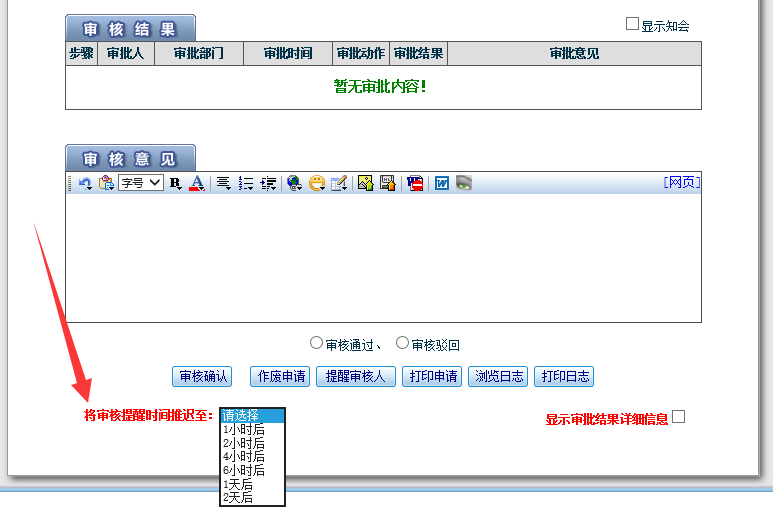Open the 字号 font size dropdown
The image size is (773, 512).
[140, 183]
